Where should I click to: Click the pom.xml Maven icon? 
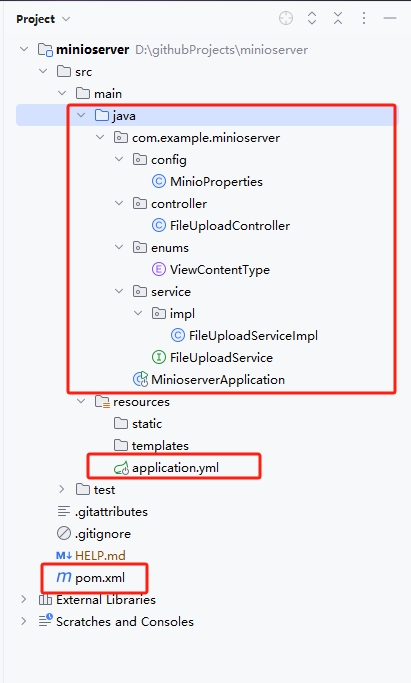(x=64, y=577)
